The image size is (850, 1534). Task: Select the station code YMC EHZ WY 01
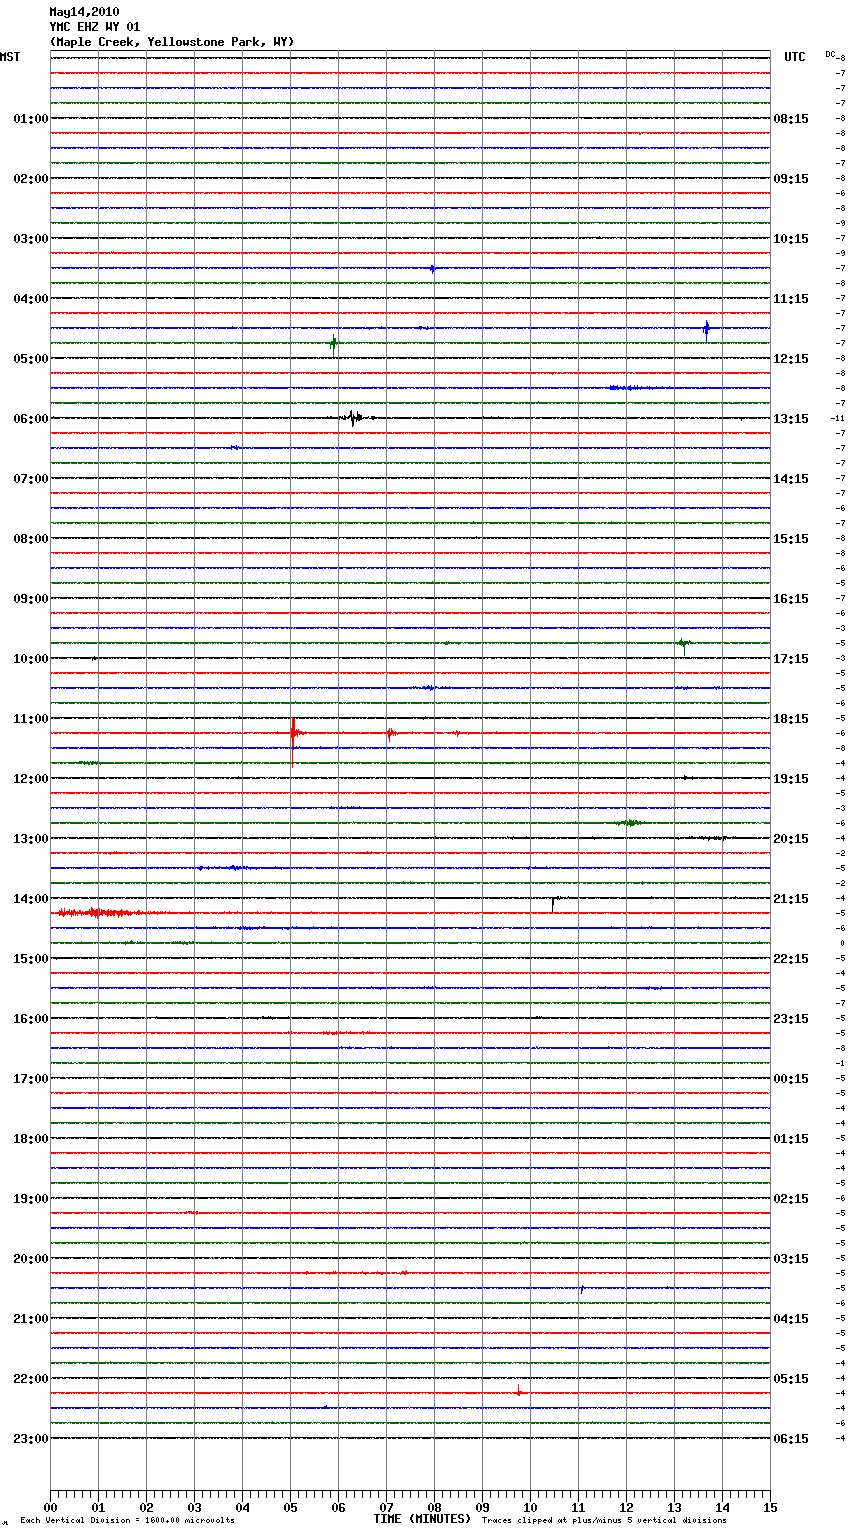pyautogui.click(x=94, y=27)
